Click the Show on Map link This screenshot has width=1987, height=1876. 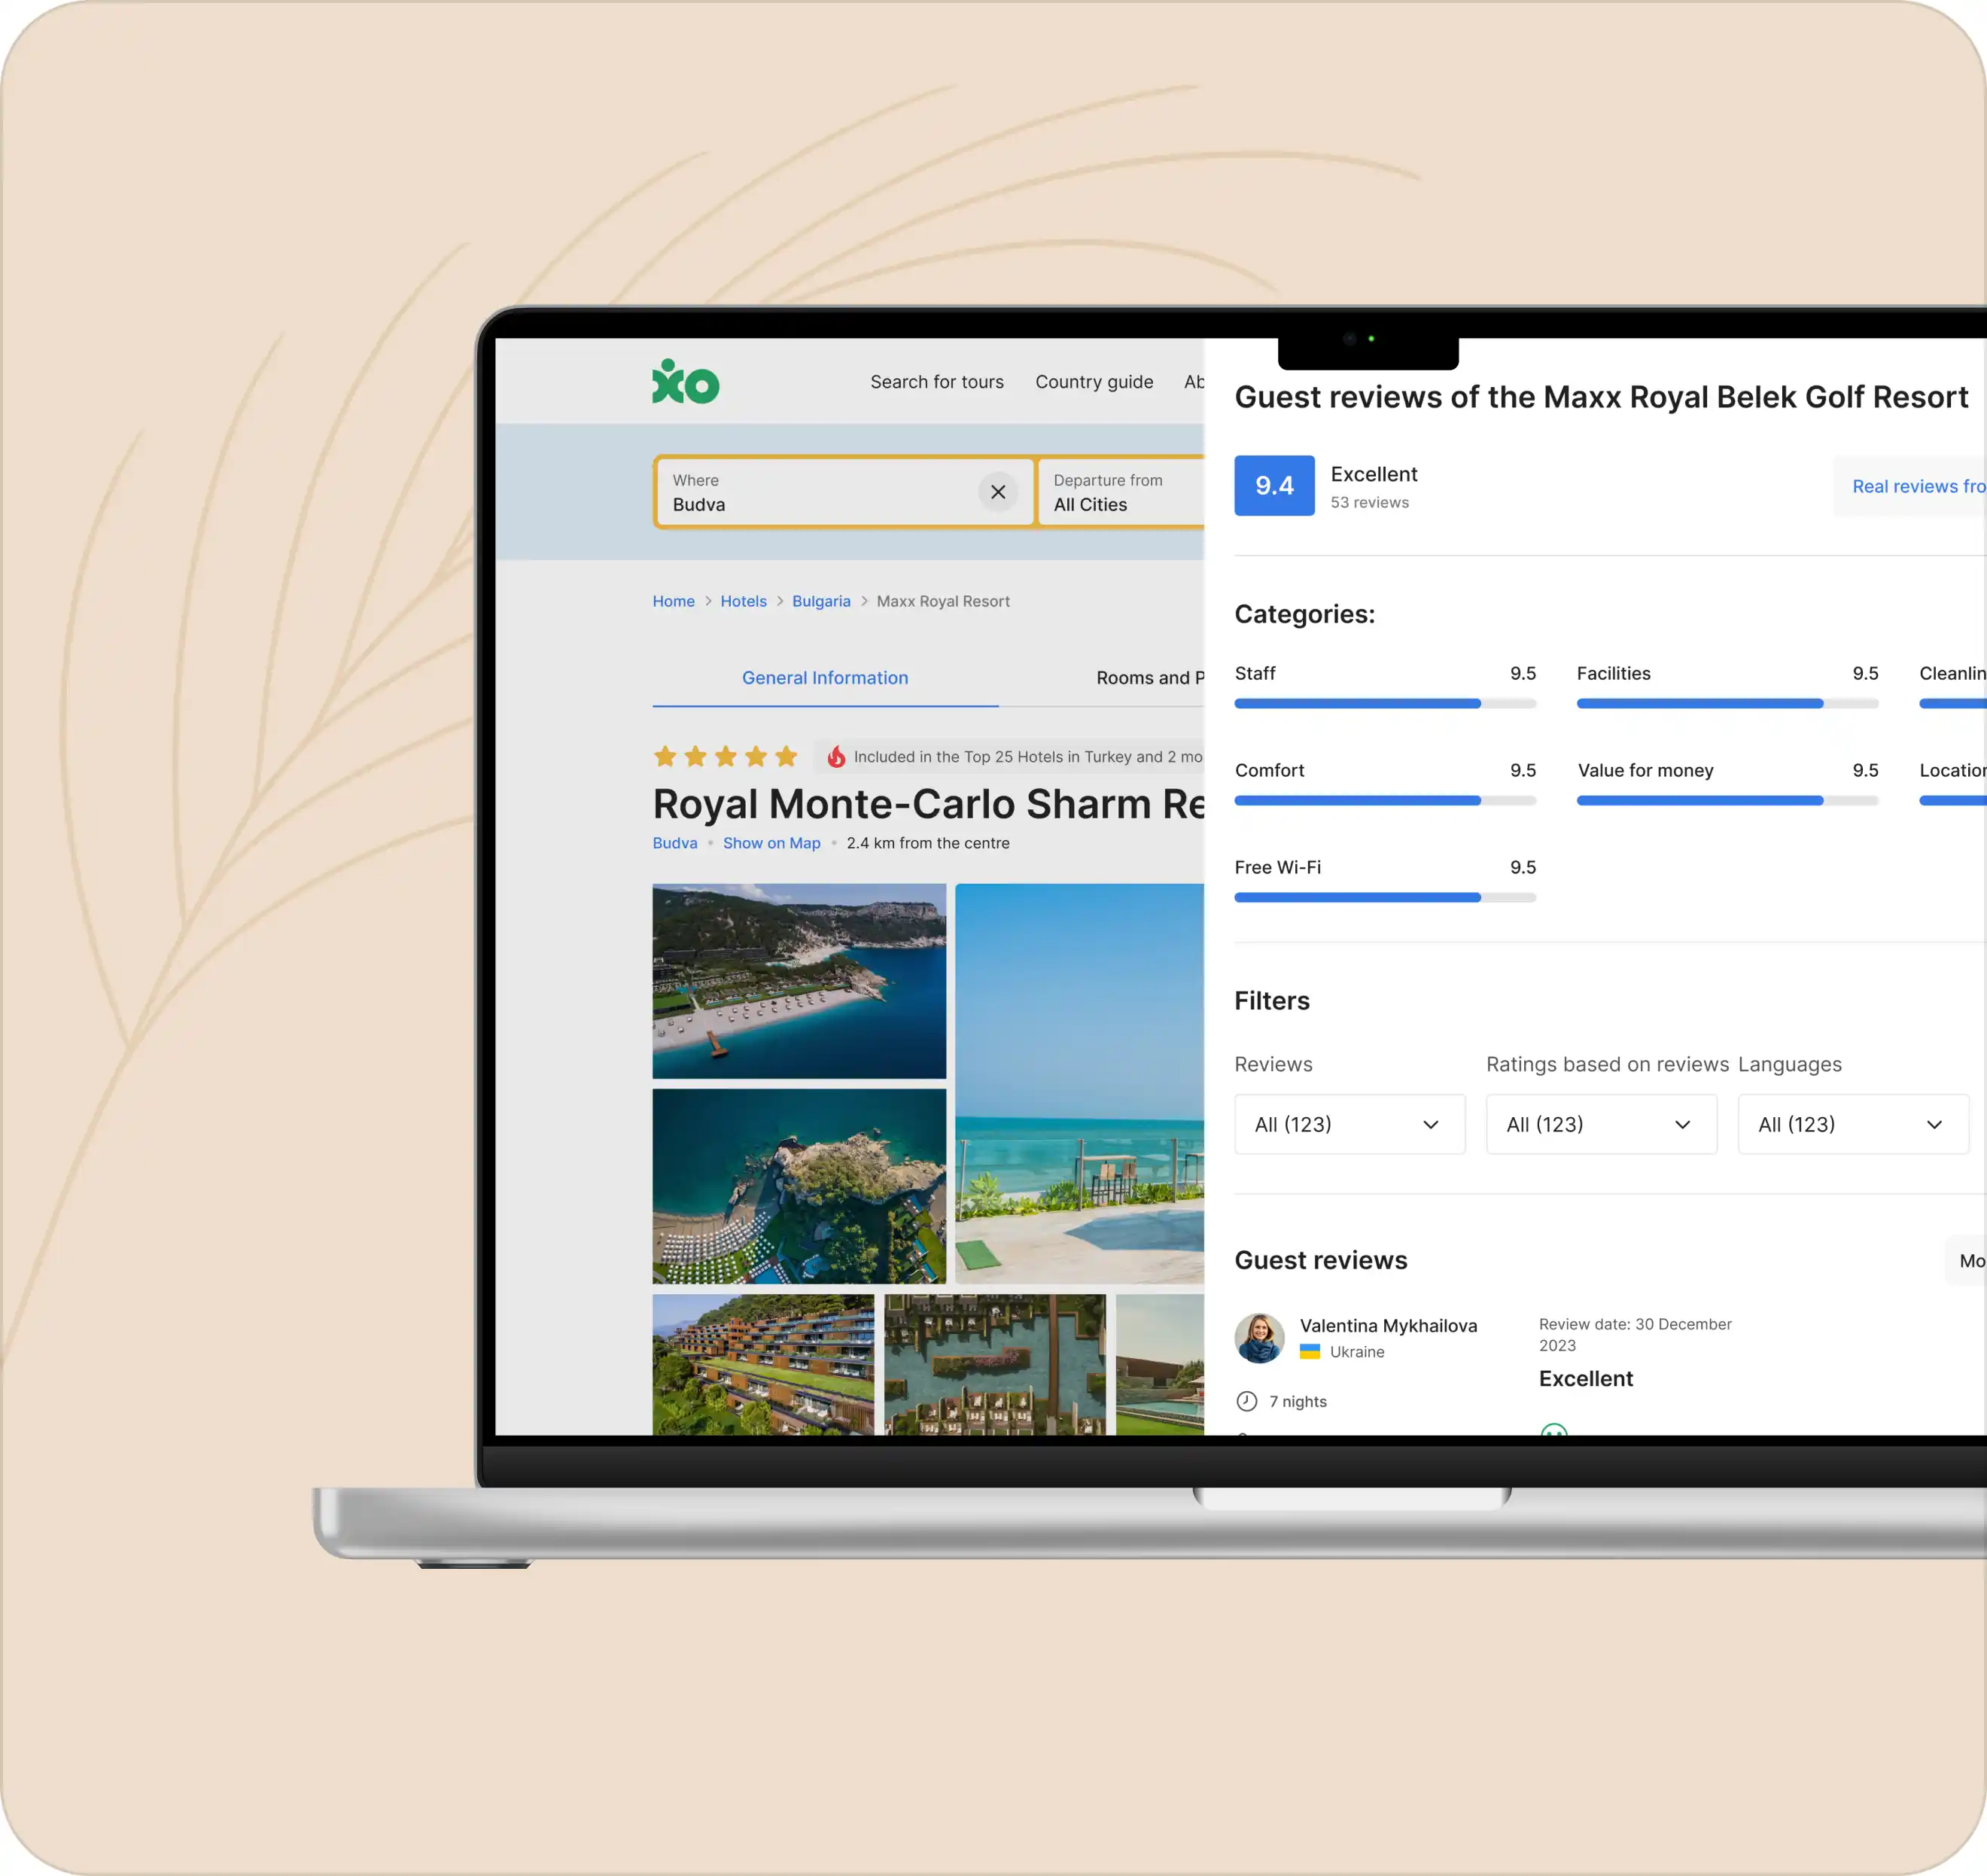(x=771, y=843)
